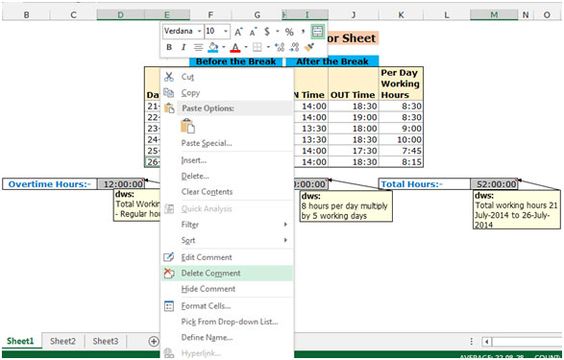This screenshot has height=360, width=564.
Task: Toggle Italic formatting in mini toolbar
Action: click(x=183, y=47)
